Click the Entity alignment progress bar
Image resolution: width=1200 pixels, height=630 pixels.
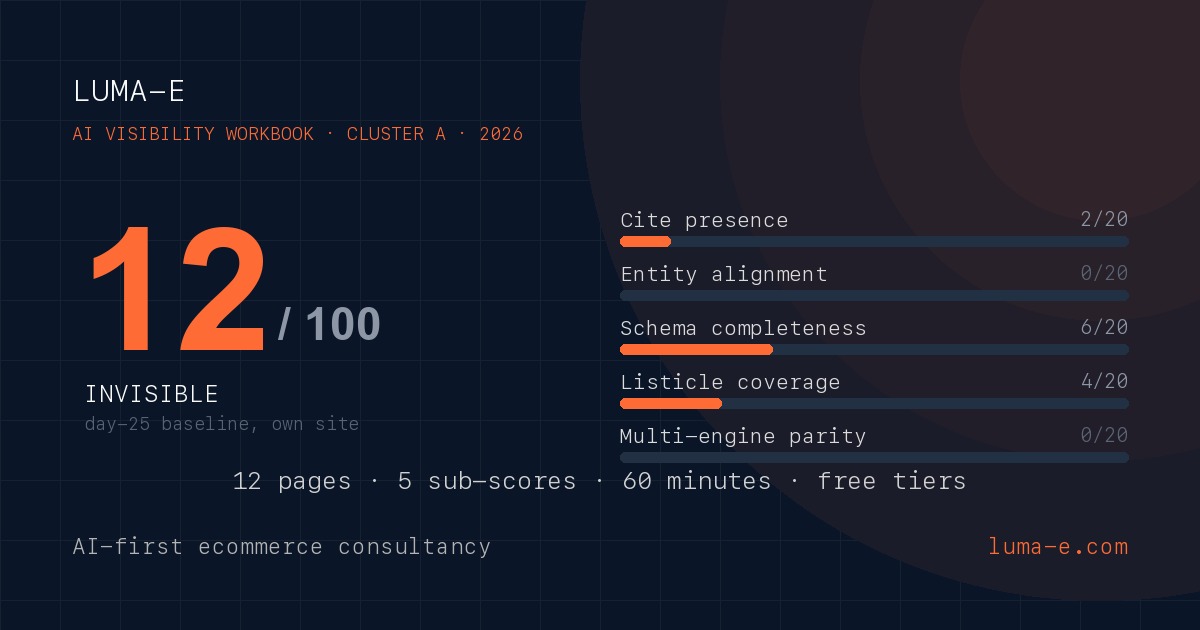coord(874,295)
